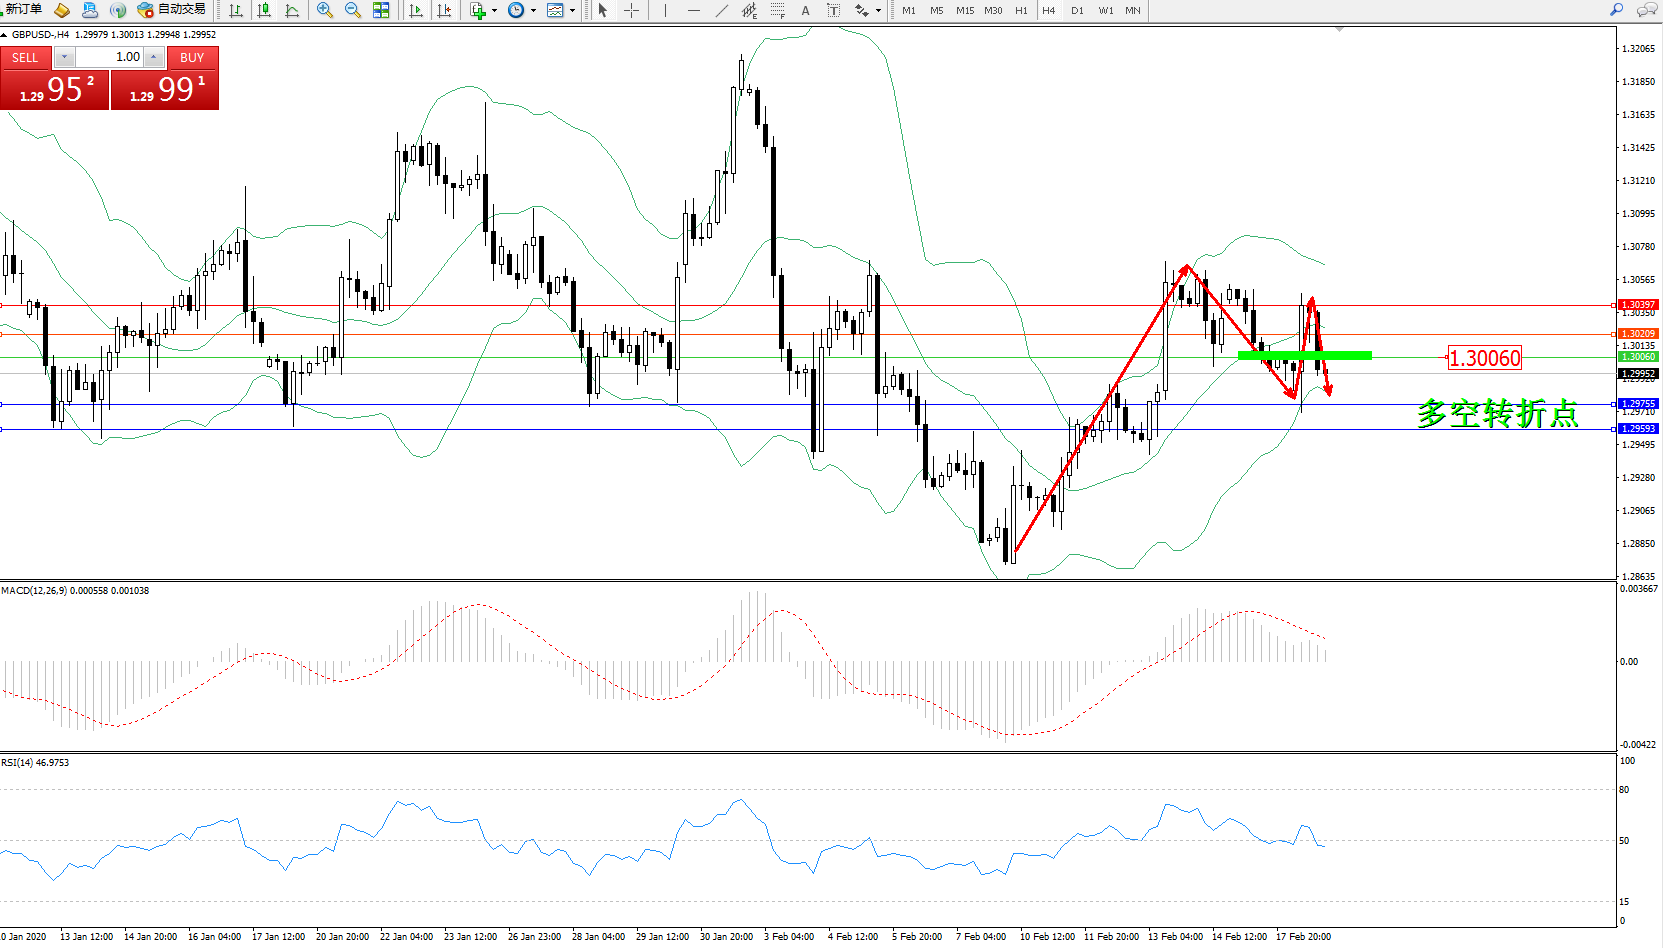The width and height of the screenshot is (1663, 948).
Task: Switch to the M15 timeframe
Action: point(964,10)
